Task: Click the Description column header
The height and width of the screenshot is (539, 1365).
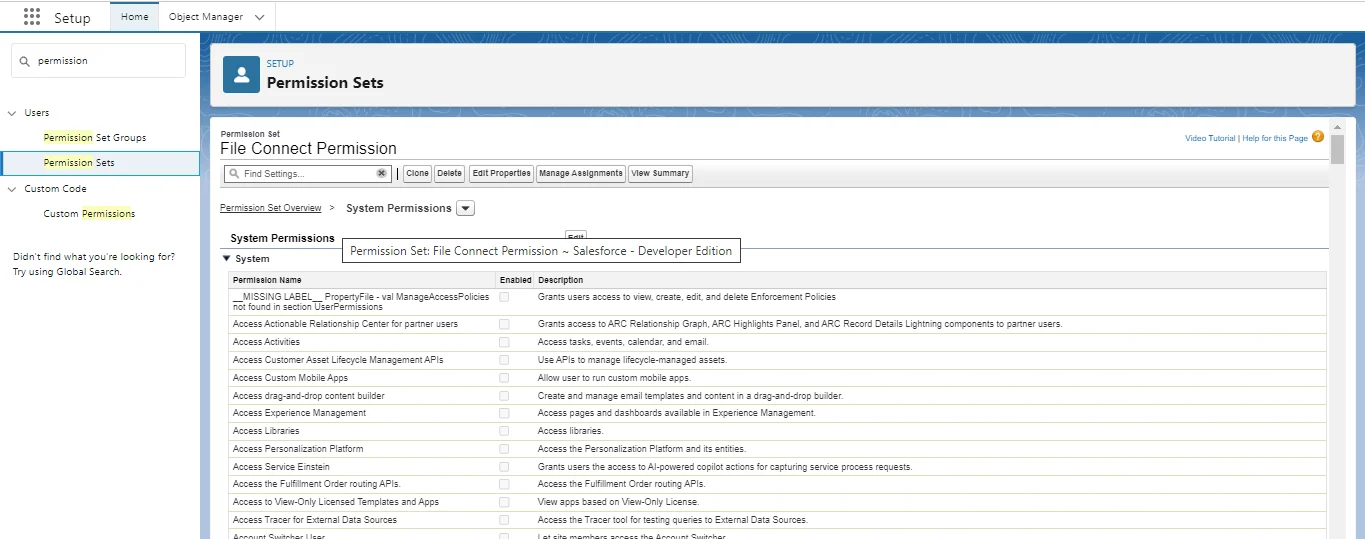Action: click(x=561, y=280)
